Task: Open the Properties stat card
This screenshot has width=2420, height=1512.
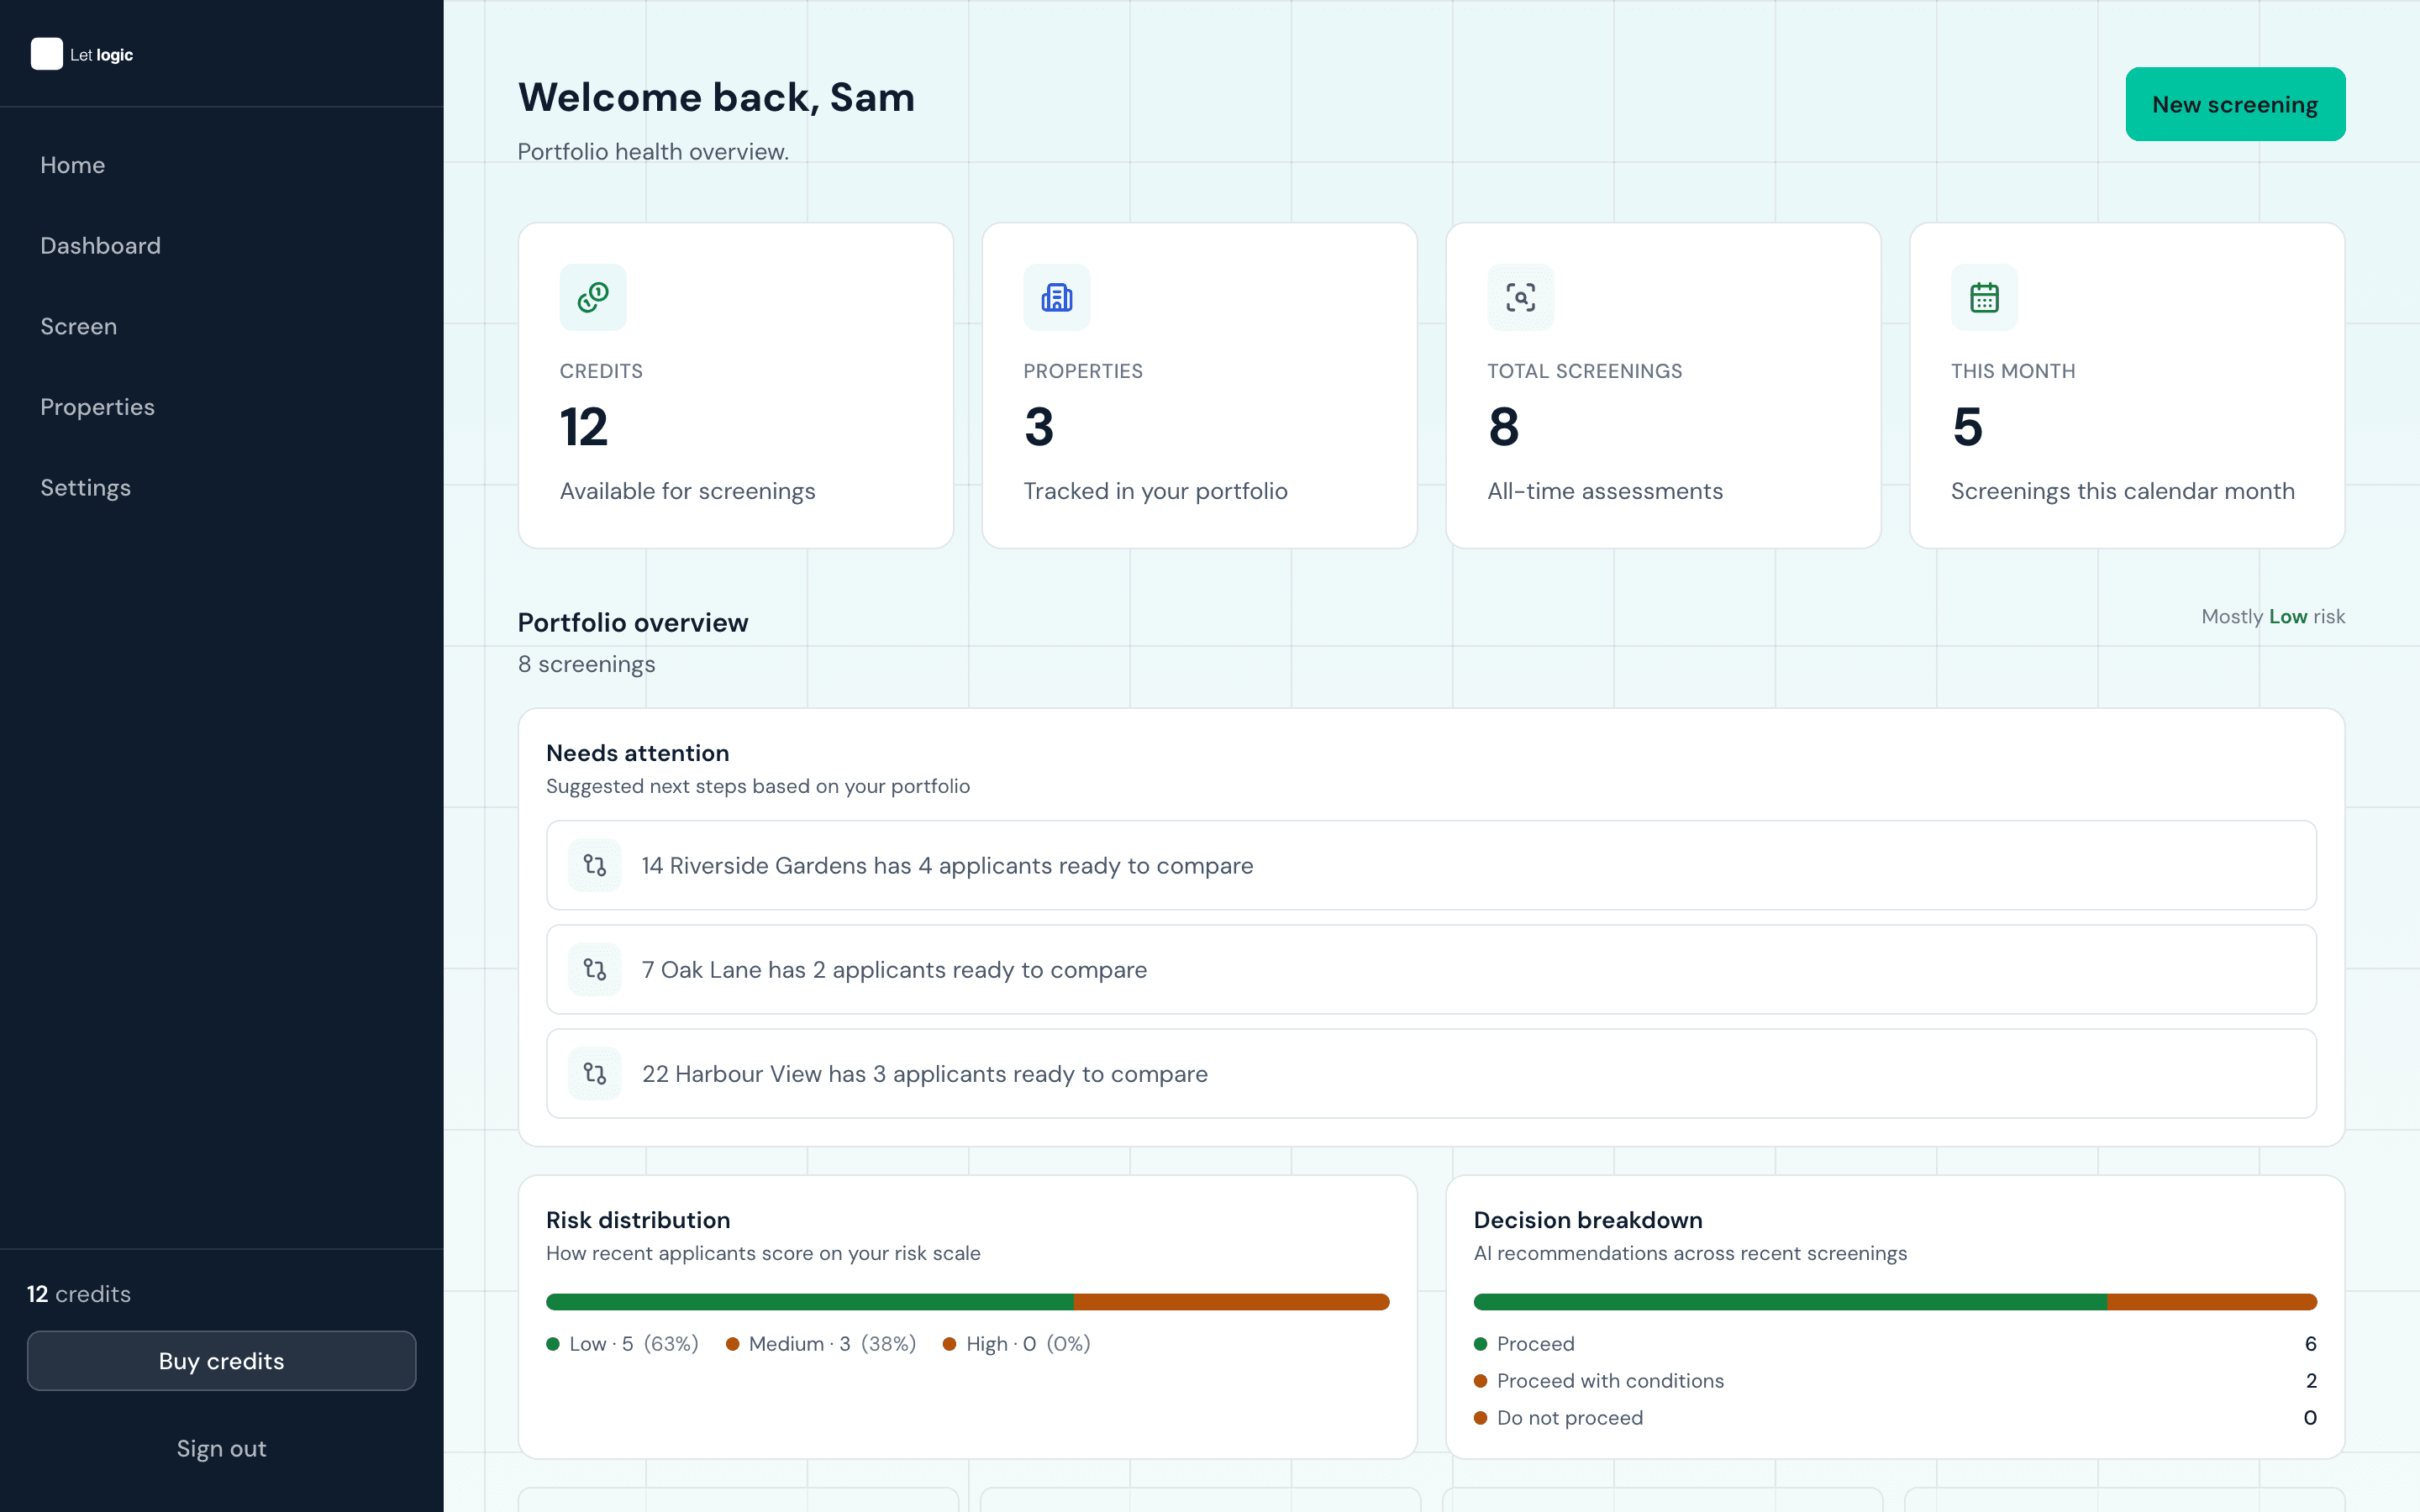Action: [x=1200, y=386]
